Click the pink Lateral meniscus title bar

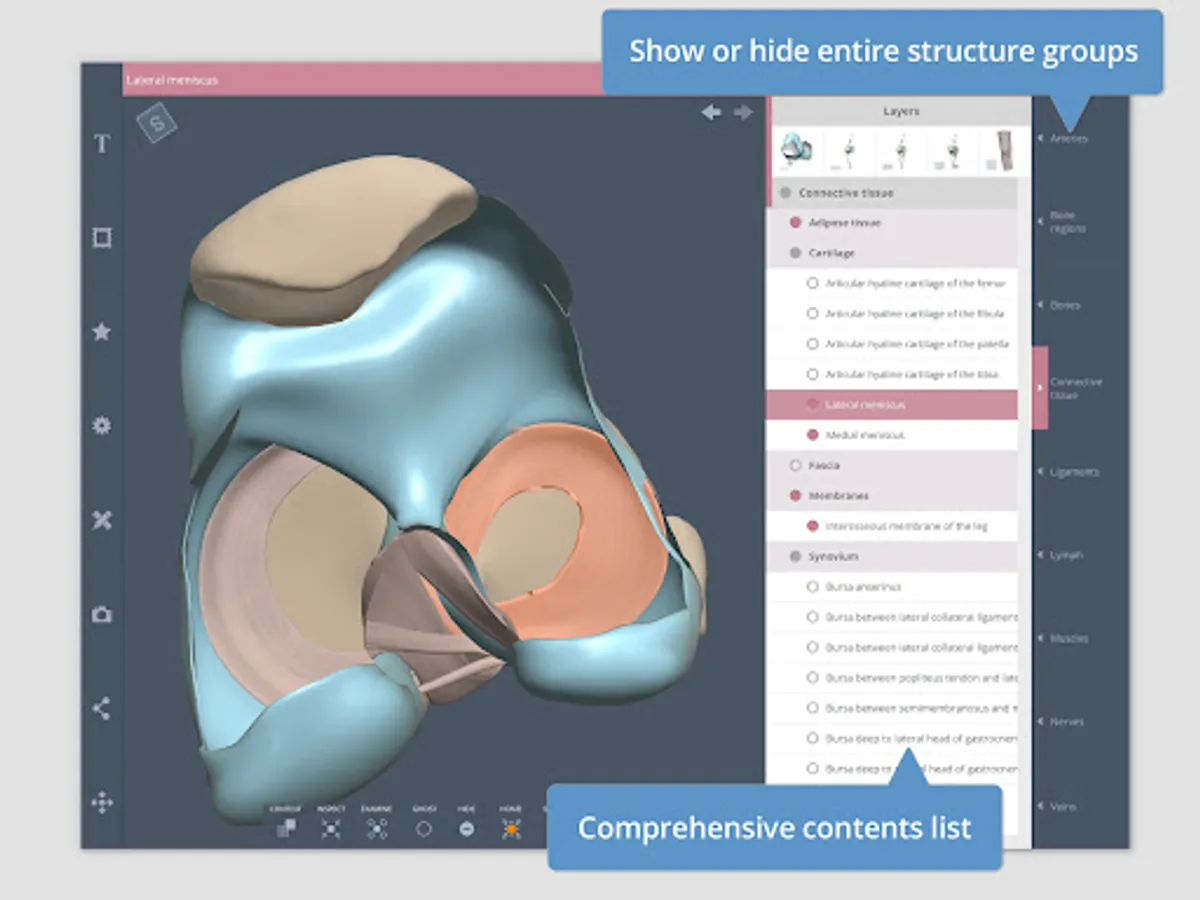click(363, 80)
